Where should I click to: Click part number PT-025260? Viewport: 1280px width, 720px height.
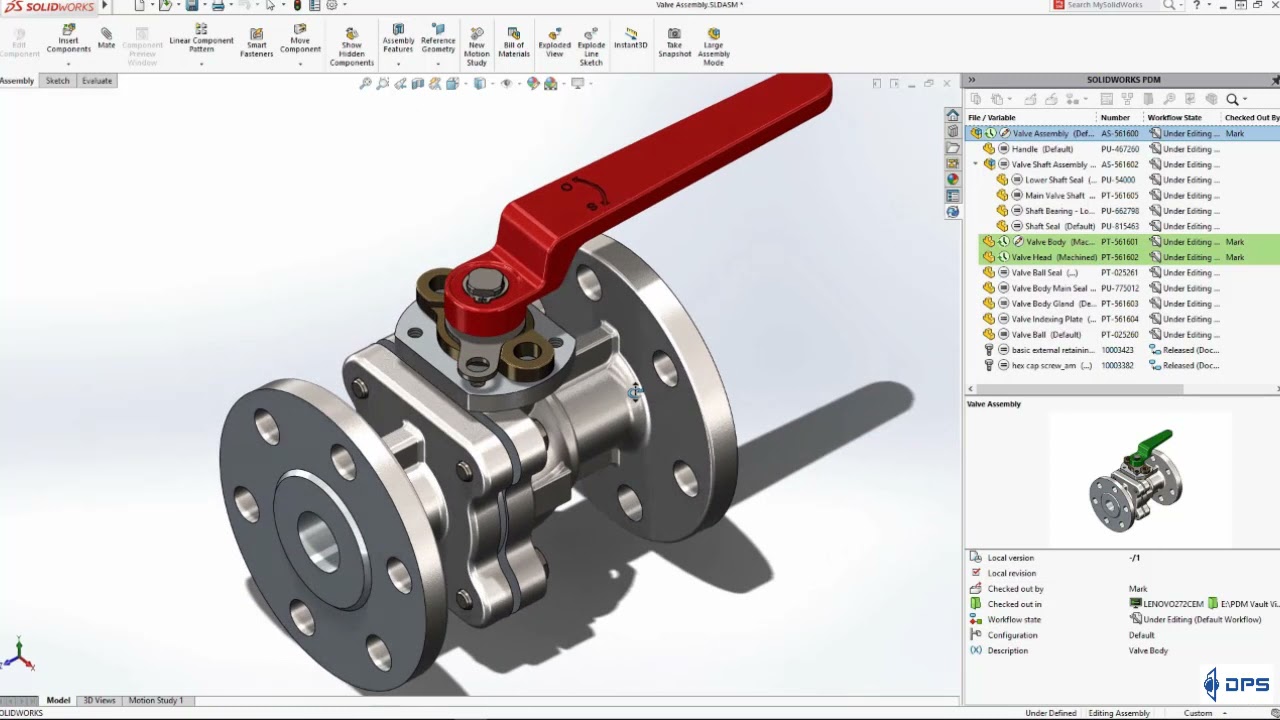pos(1119,334)
